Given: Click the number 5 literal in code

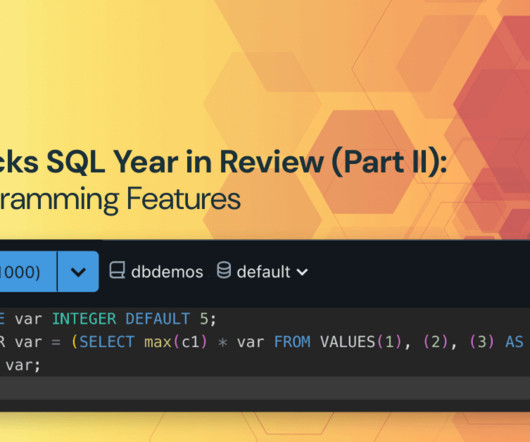Looking at the screenshot, I should click(x=204, y=319).
